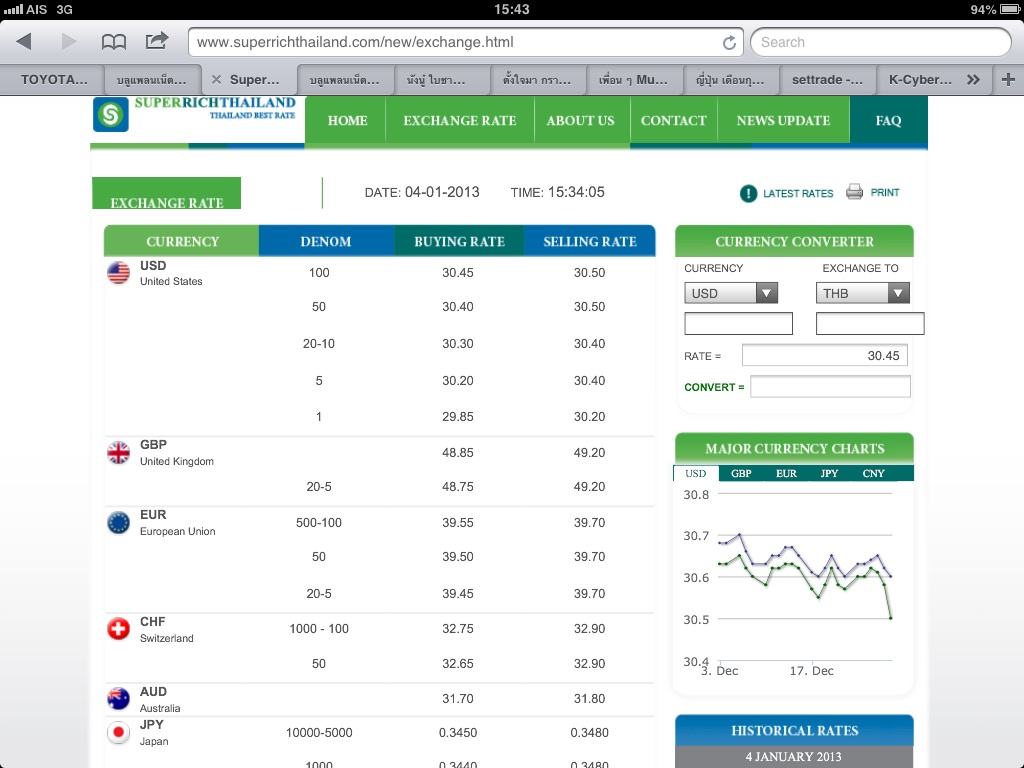Click the United States flag icon
The image size is (1024, 768).
point(118,272)
